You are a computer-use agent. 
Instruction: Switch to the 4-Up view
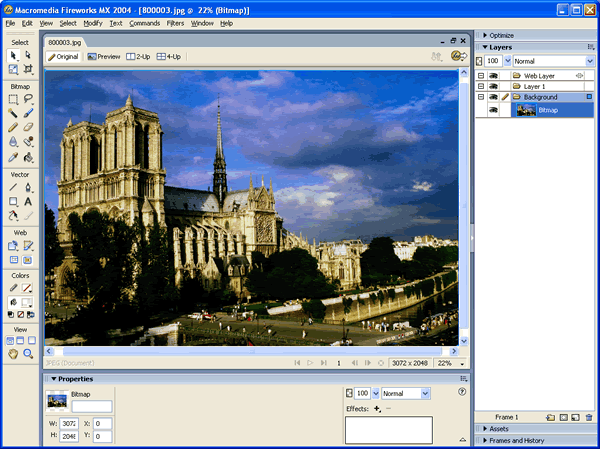coord(169,57)
